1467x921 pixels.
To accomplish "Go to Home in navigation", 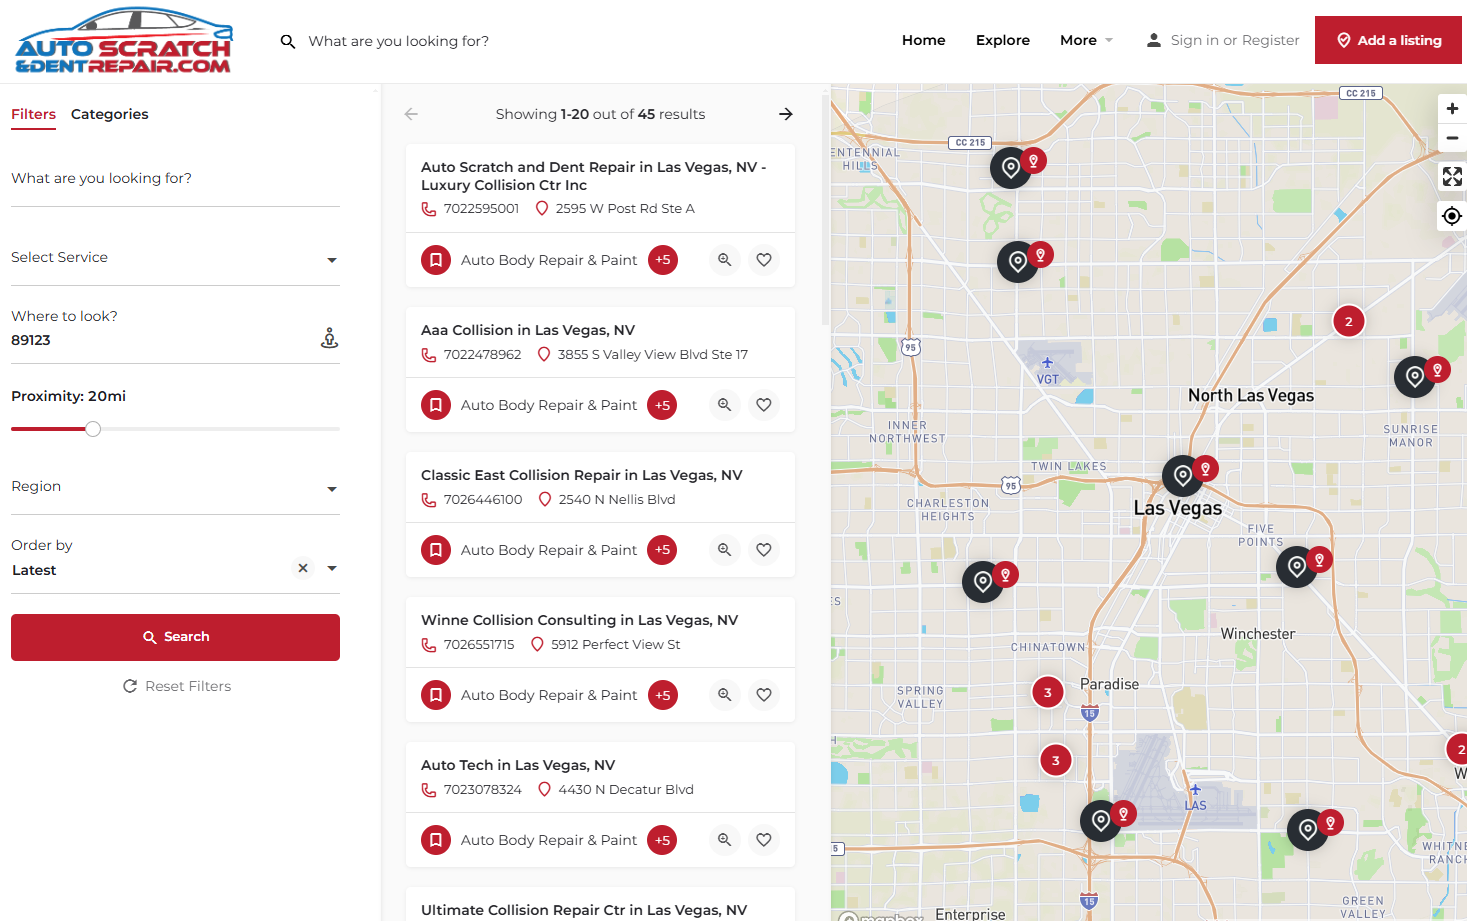I will pos(923,40).
